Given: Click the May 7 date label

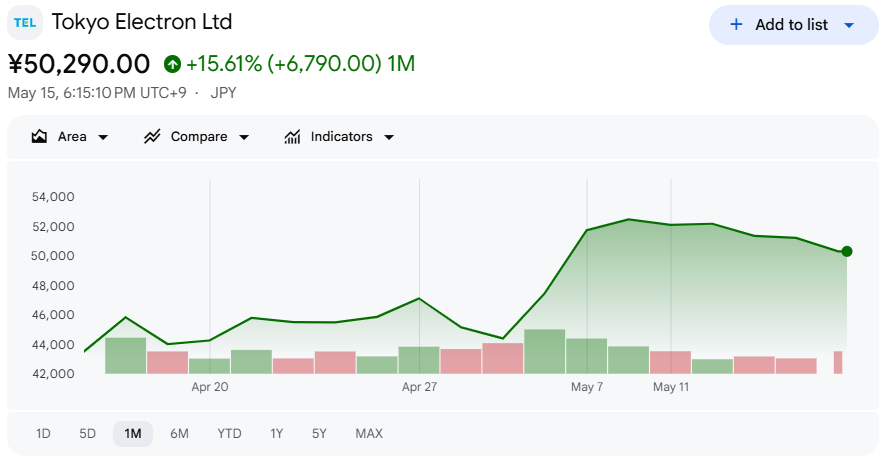Looking at the screenshot, I should tap(587, 387).
